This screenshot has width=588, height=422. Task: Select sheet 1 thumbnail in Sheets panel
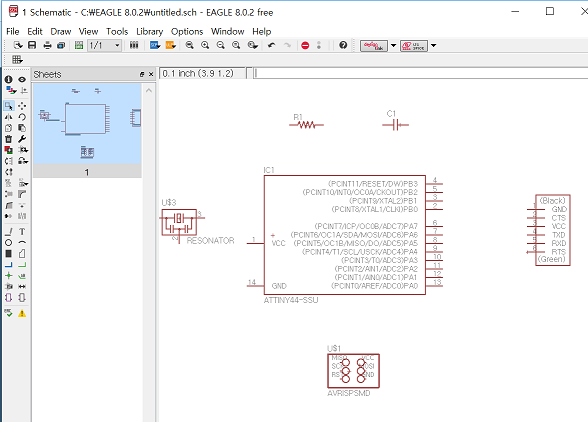point(87,130)
